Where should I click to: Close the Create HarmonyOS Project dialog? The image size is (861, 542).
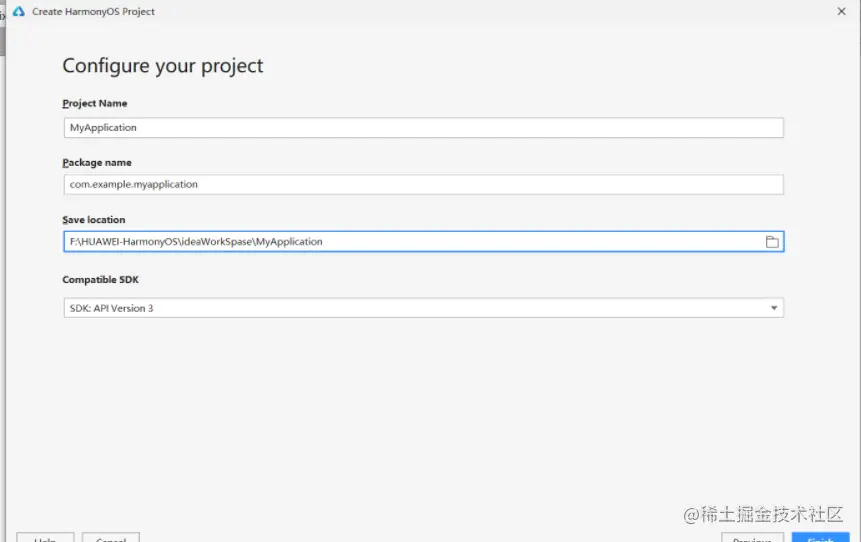point(841,11)
